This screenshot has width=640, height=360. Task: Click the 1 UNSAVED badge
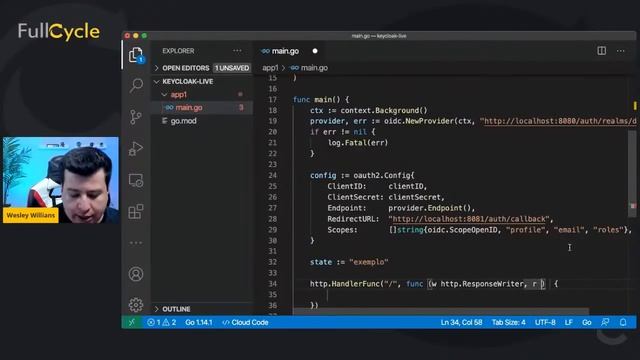coord(232,68)
